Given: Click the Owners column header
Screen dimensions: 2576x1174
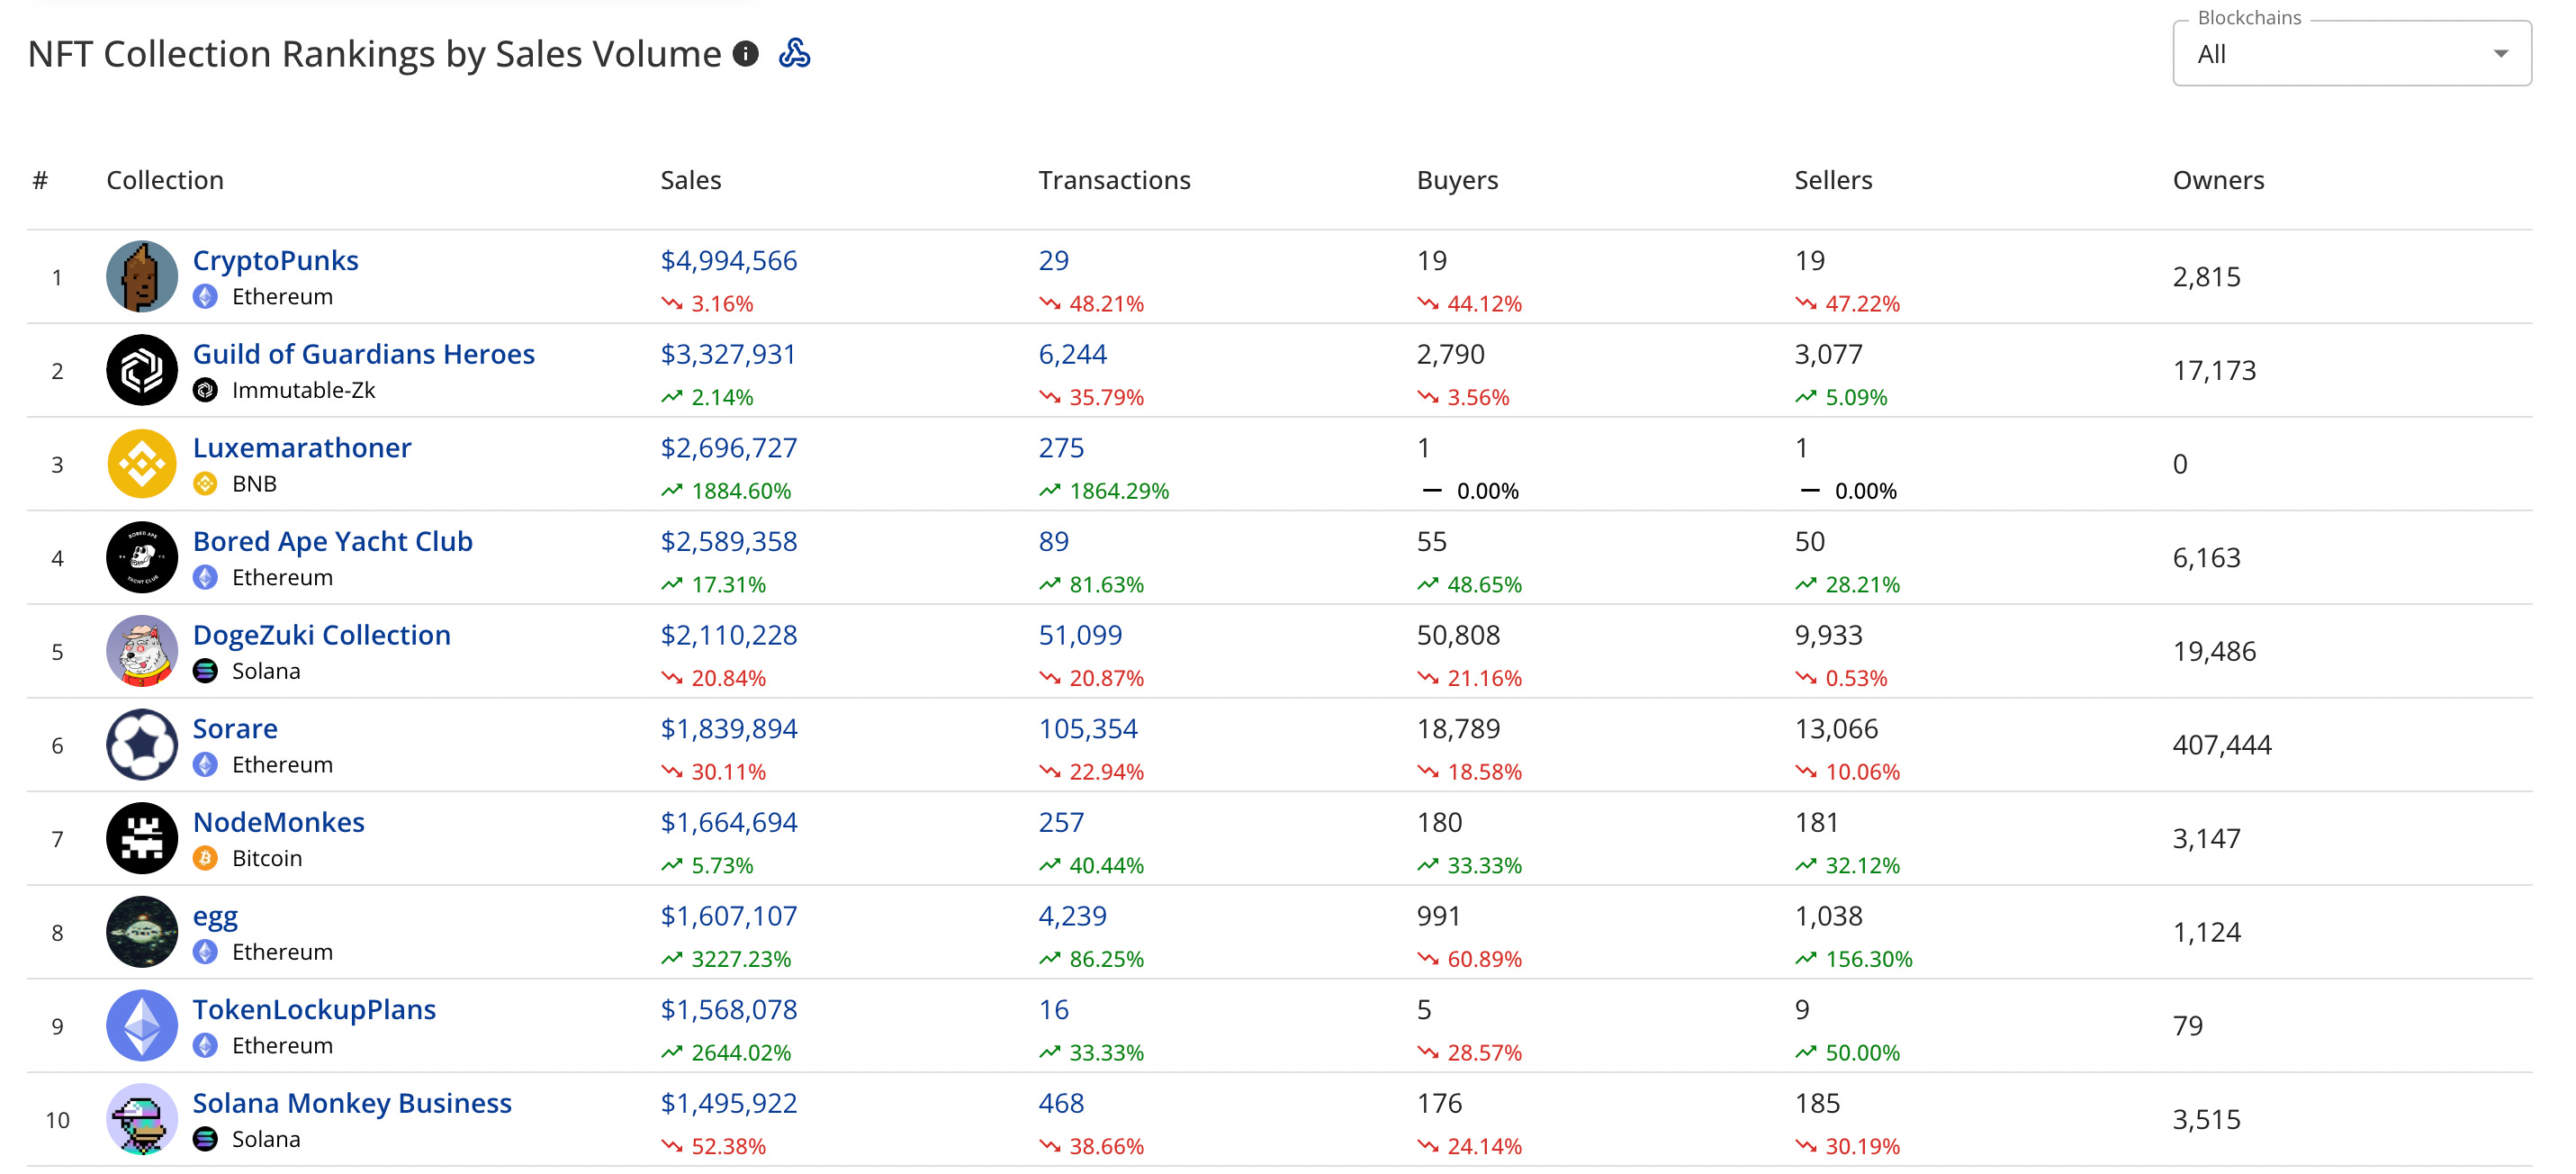Looking at the screenshot, I should pos(2217,180).
